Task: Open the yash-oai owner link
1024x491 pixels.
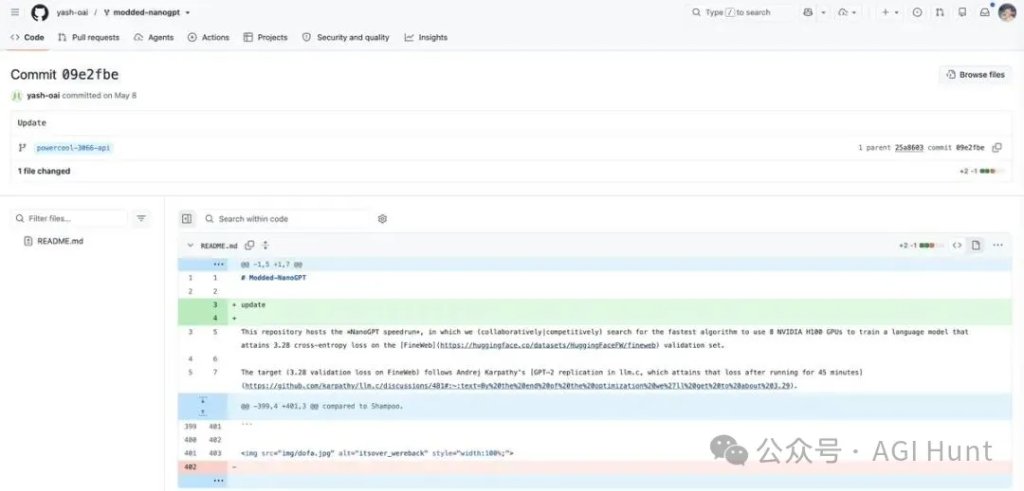Action: click(72, 12)
